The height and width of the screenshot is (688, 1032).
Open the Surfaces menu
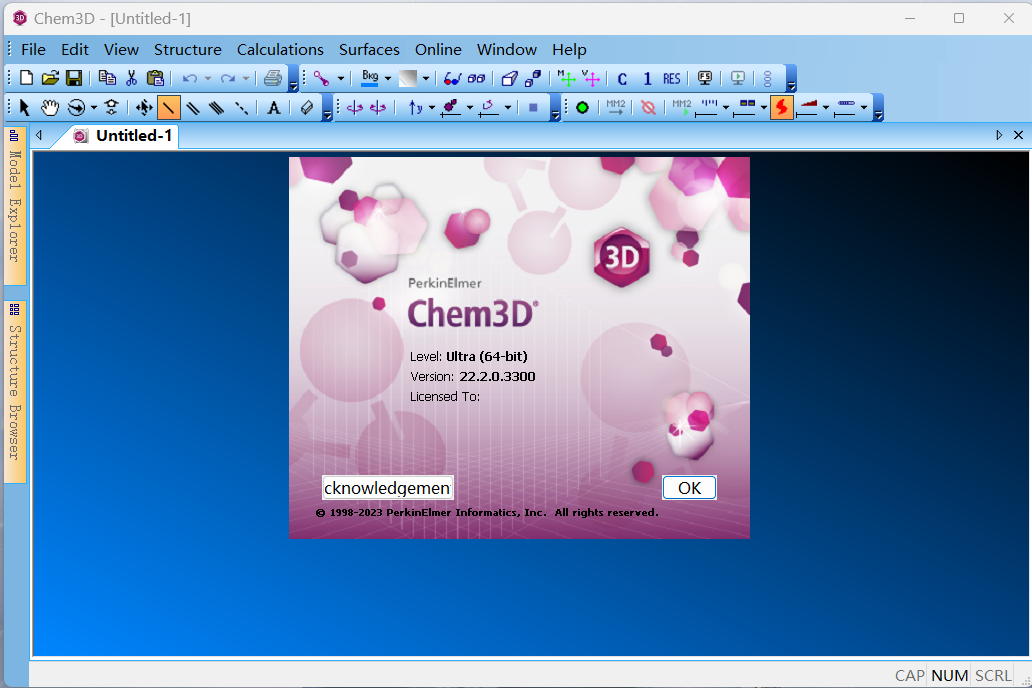(369, 49)
